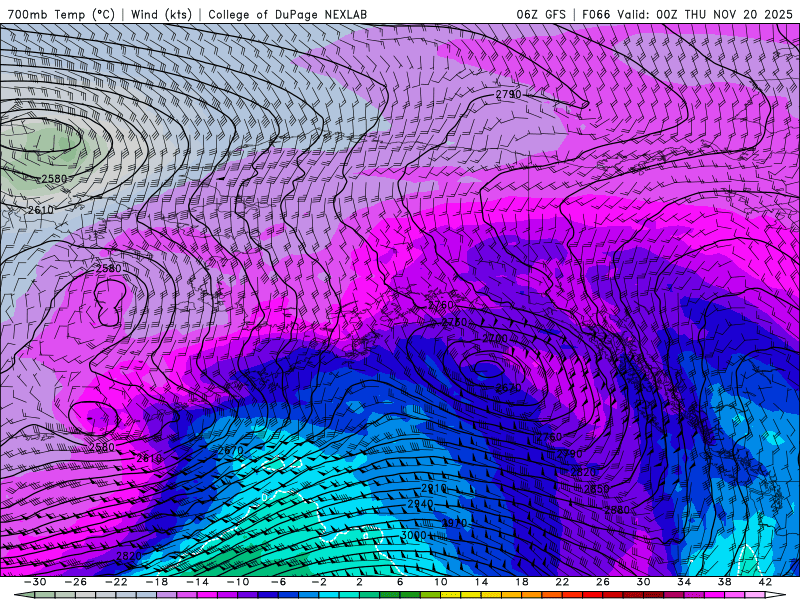This screenshot has width=800, height=600.
Task: Click the positive 14 colorbar tick label
Action: 481,582
